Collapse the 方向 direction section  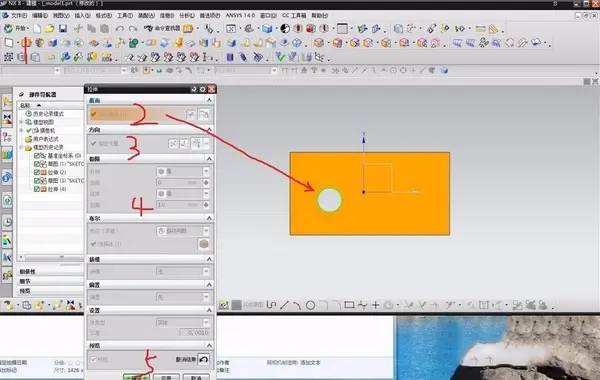pos(209,130)
